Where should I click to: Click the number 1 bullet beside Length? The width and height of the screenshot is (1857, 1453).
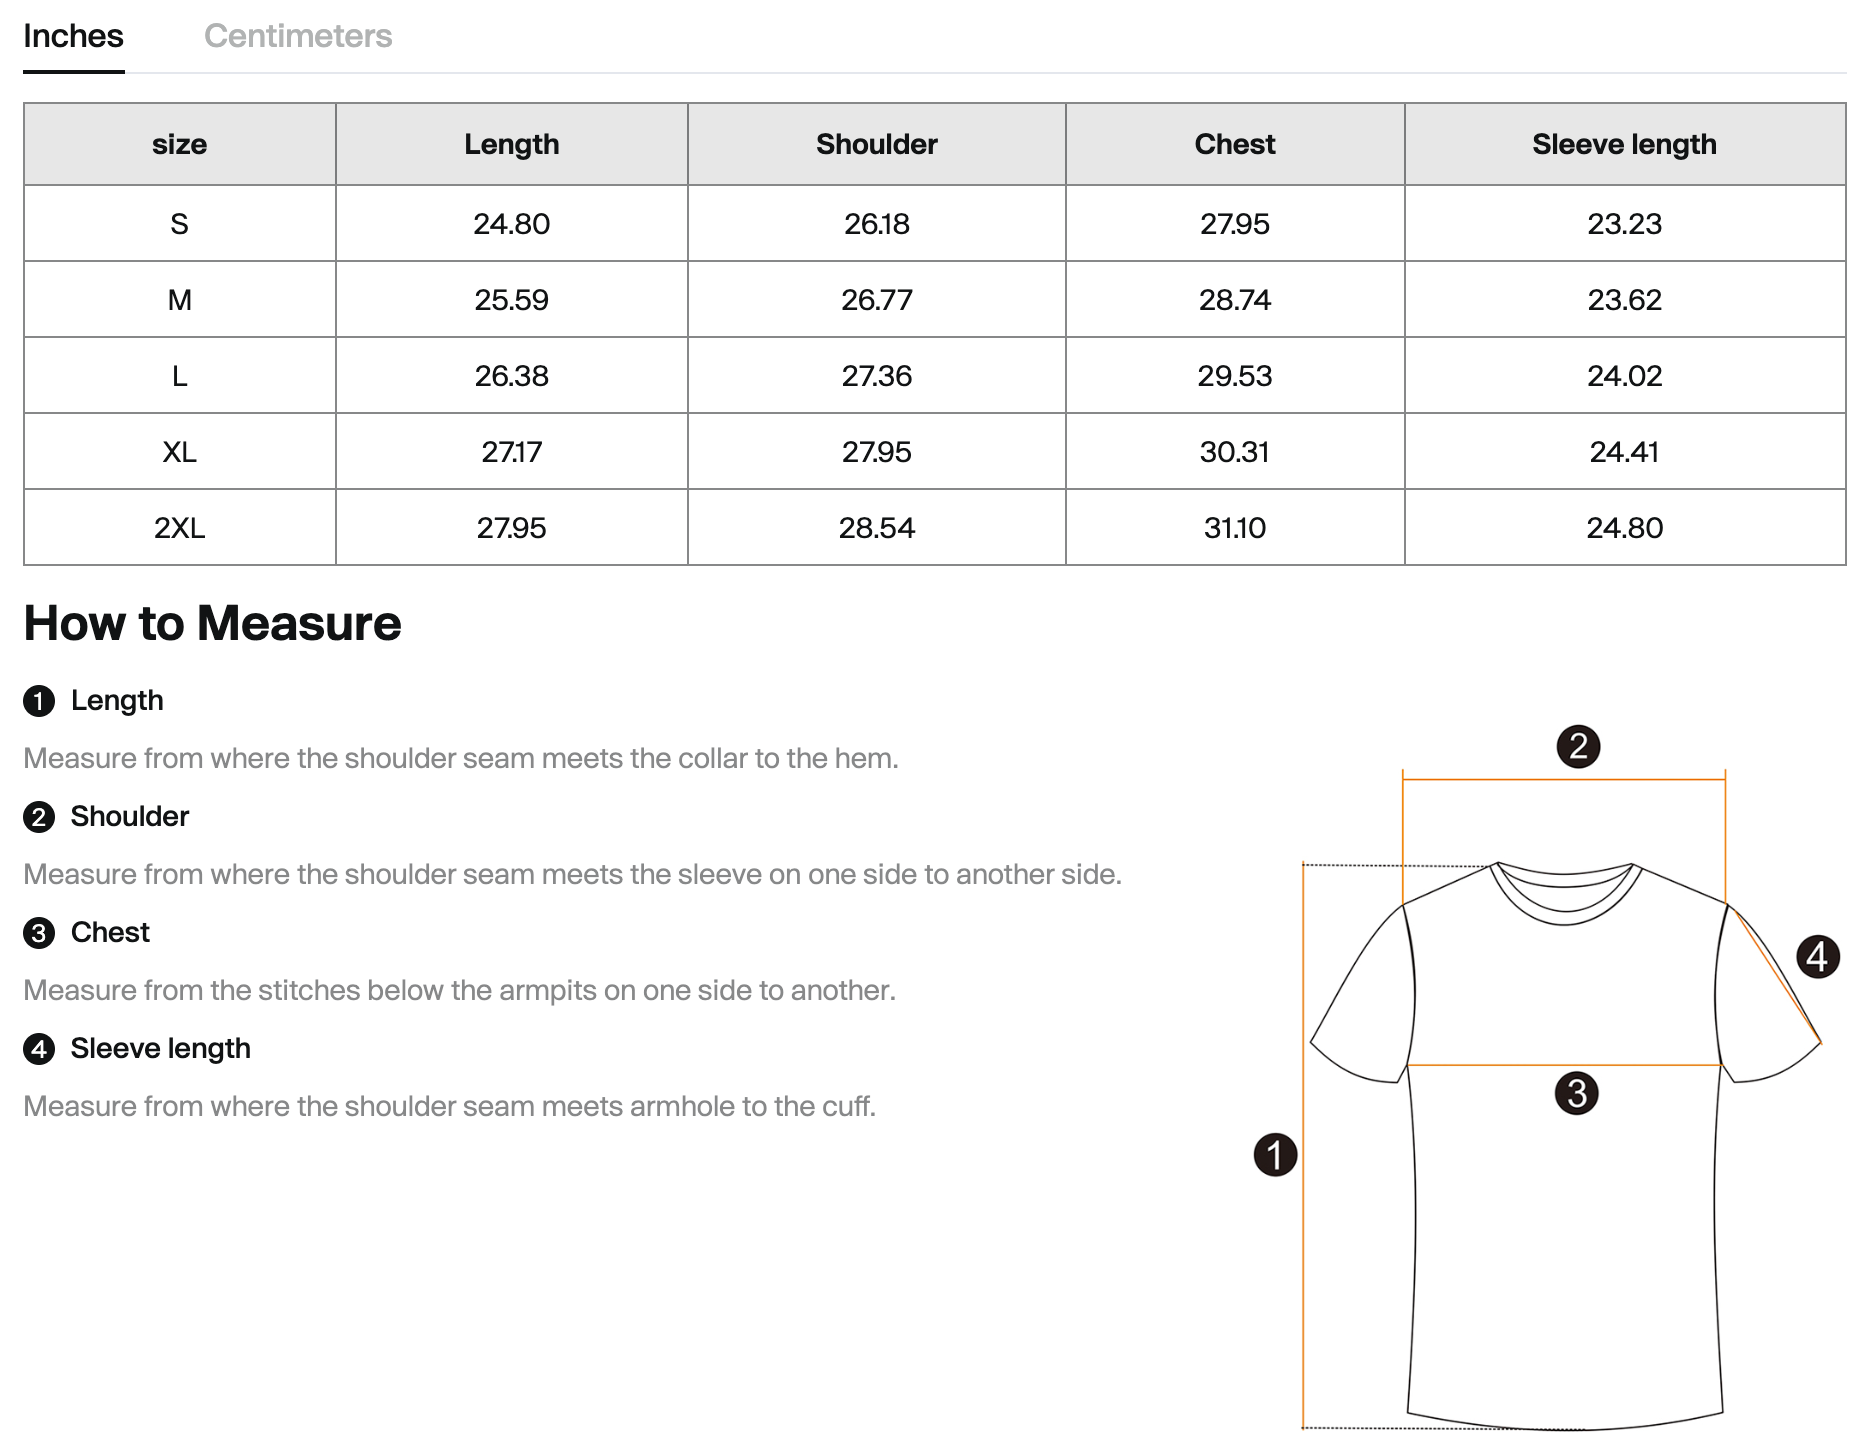coord(39,701)
